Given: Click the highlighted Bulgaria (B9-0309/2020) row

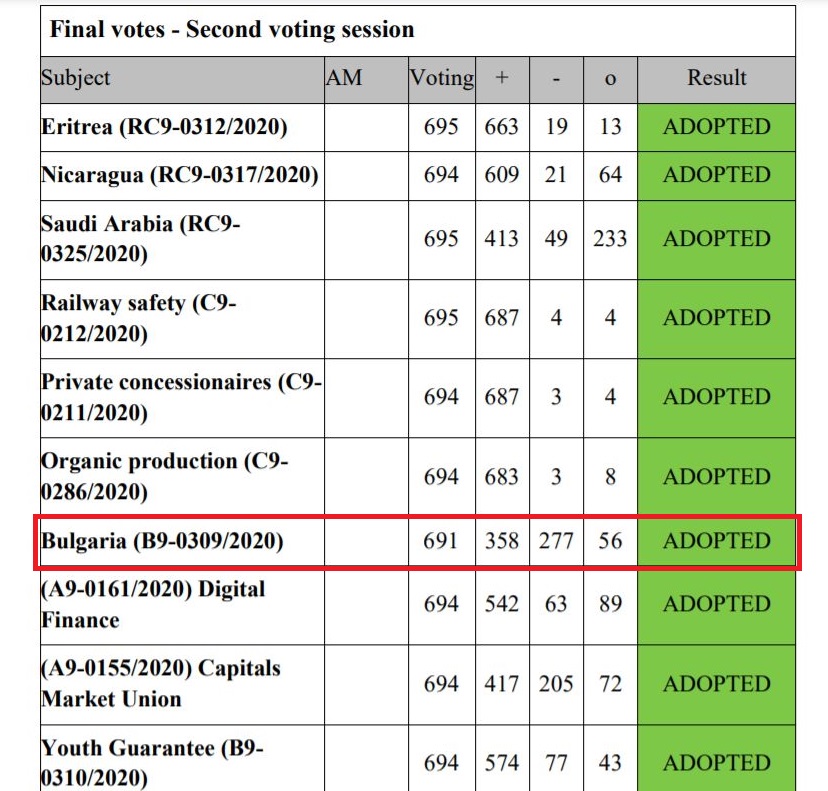Looking at the screenshot, I should (x=418, y=542).
